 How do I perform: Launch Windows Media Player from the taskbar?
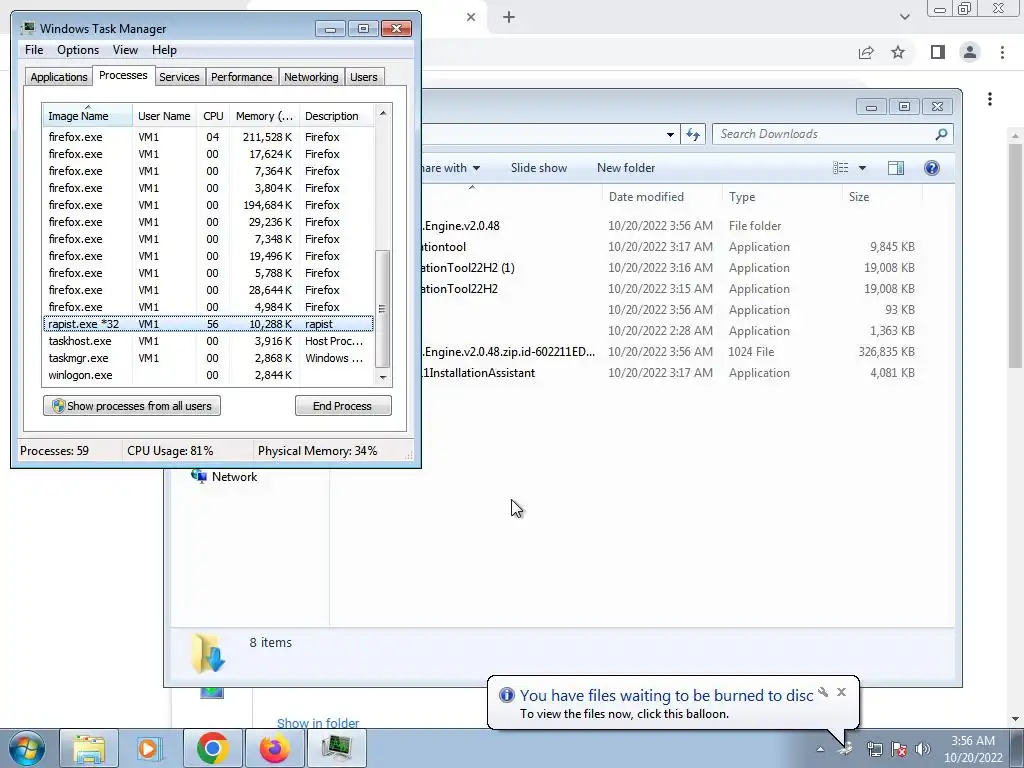click(150, 748)
